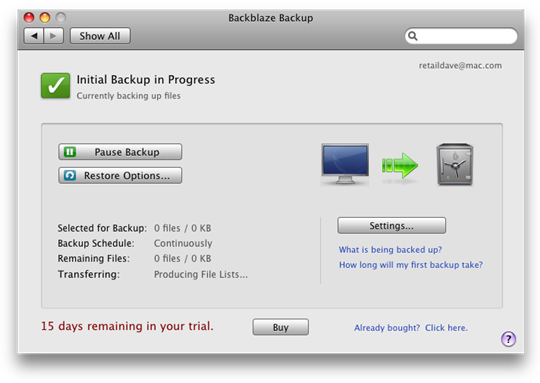Screen dimensions: 540x383
Task: Focus the search field in toolbar
Action: pyautogui.click(x=461, y=36)
